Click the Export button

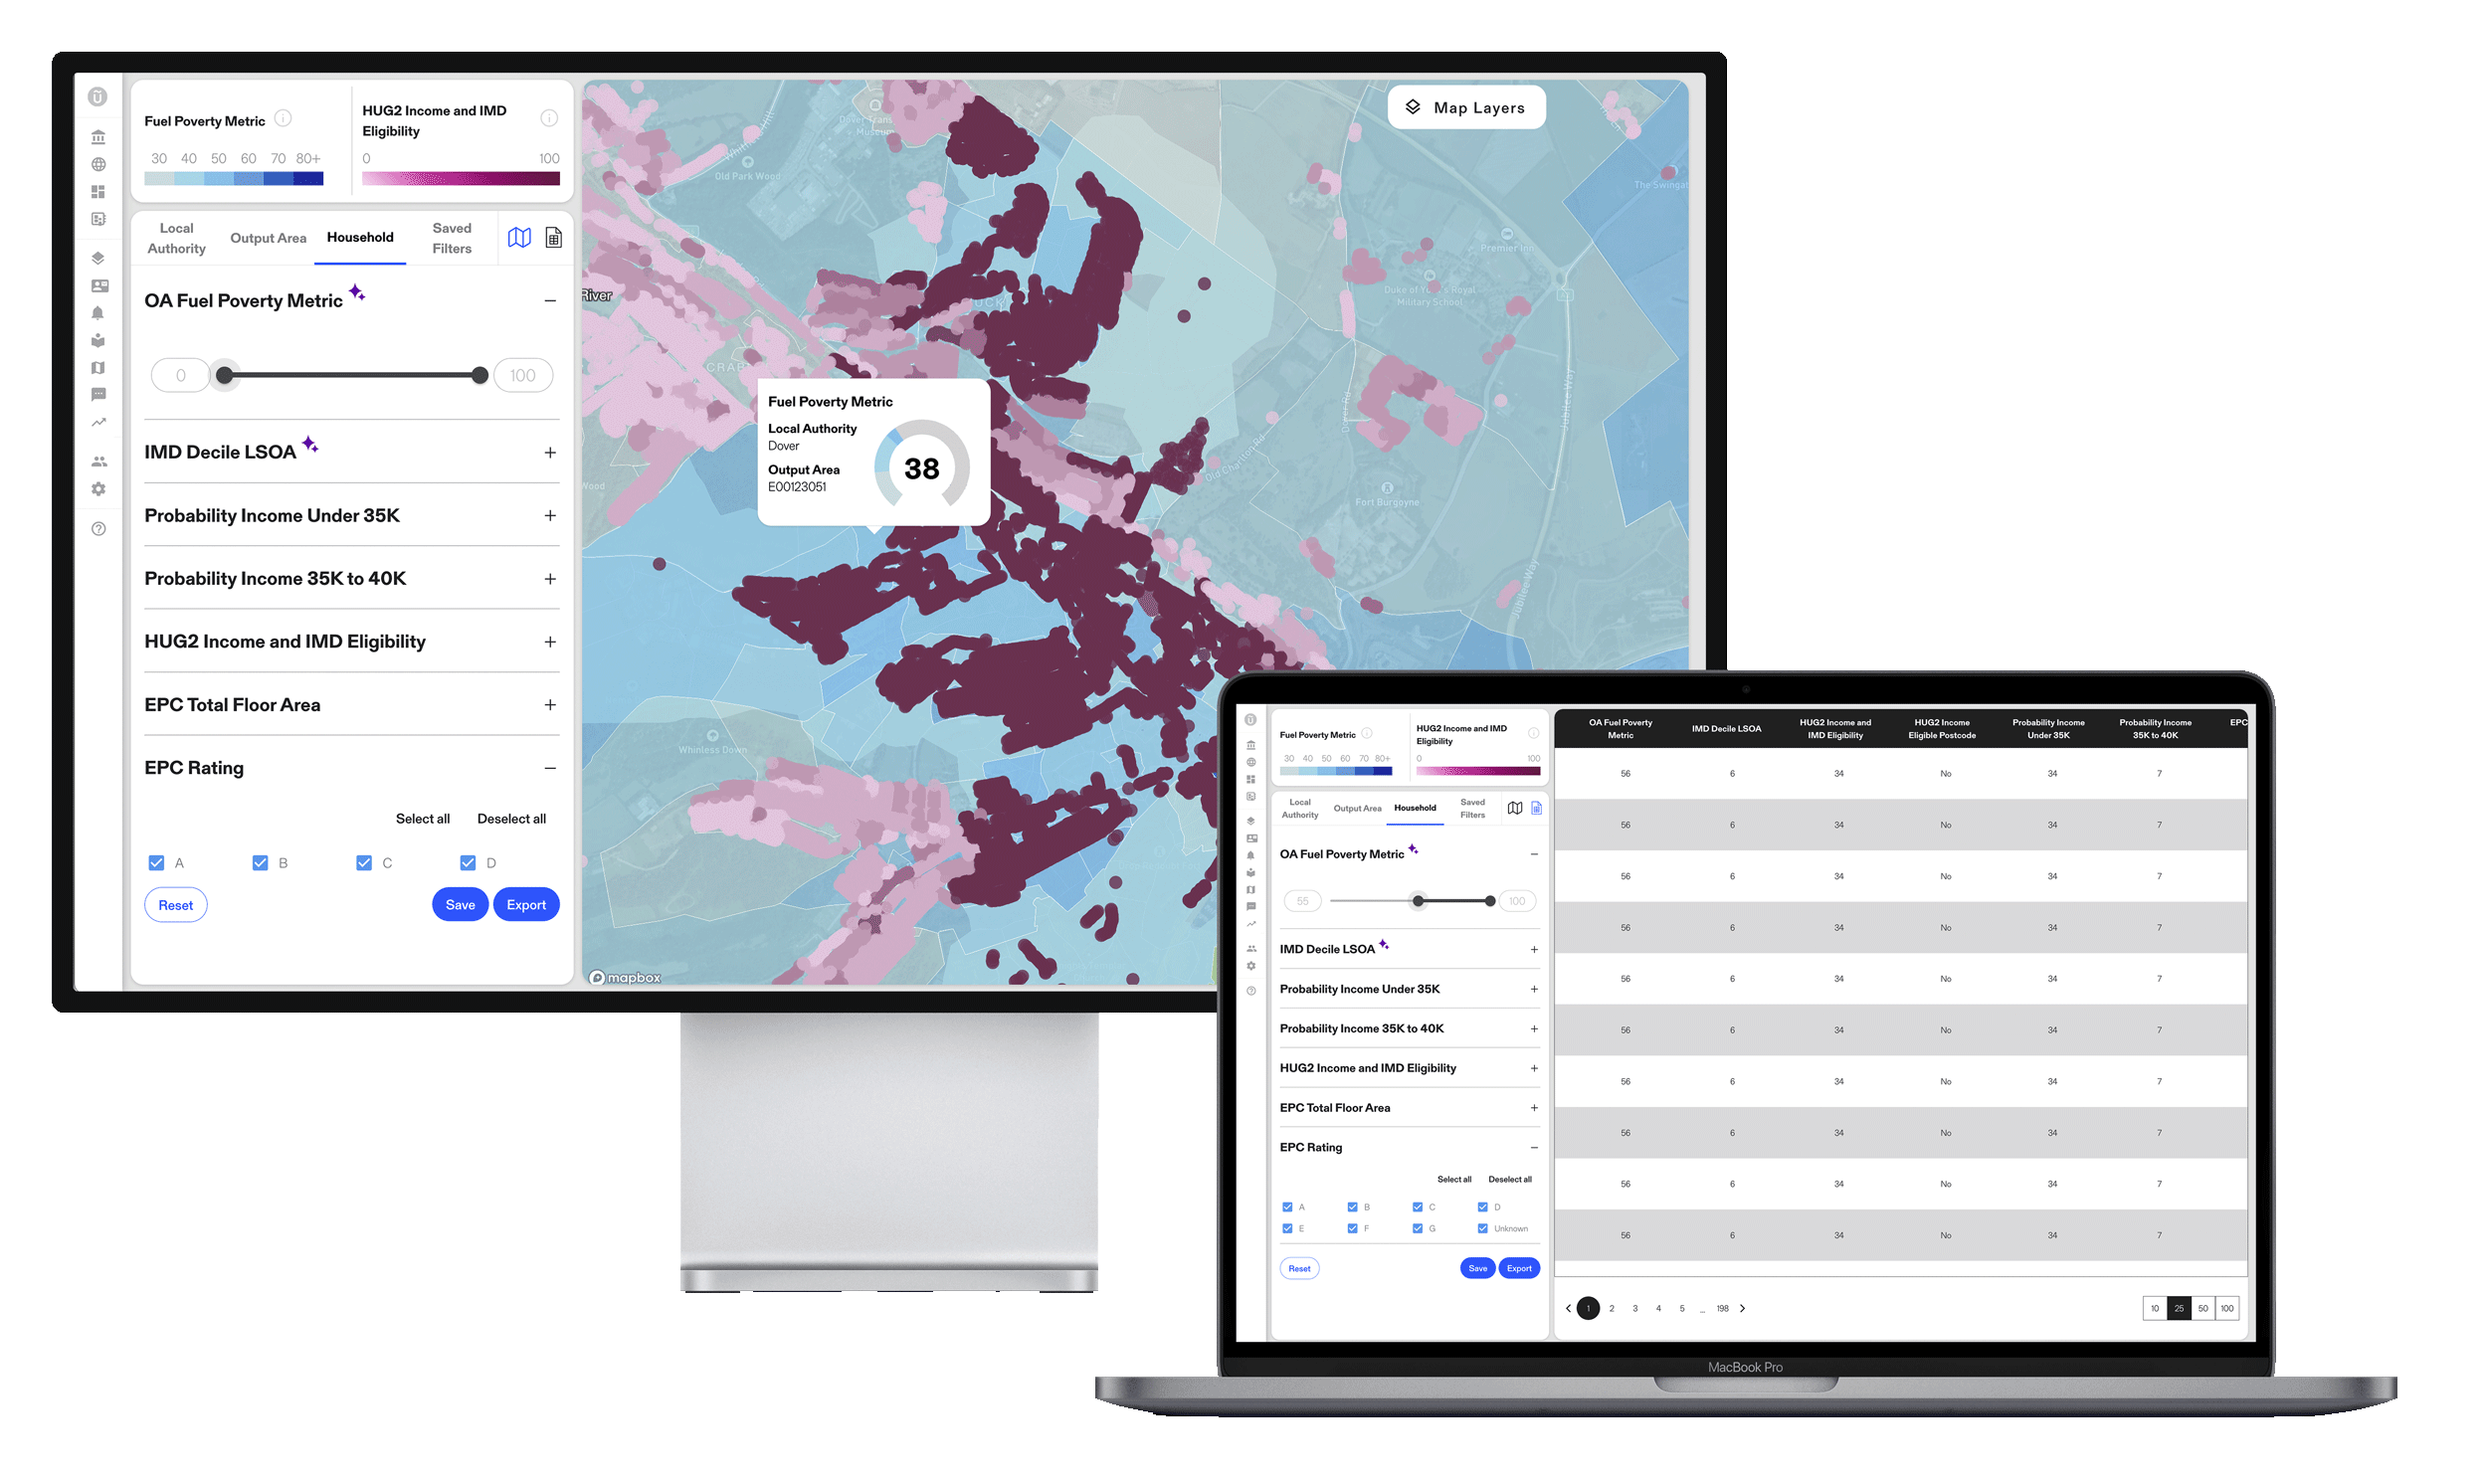point(526,904)
